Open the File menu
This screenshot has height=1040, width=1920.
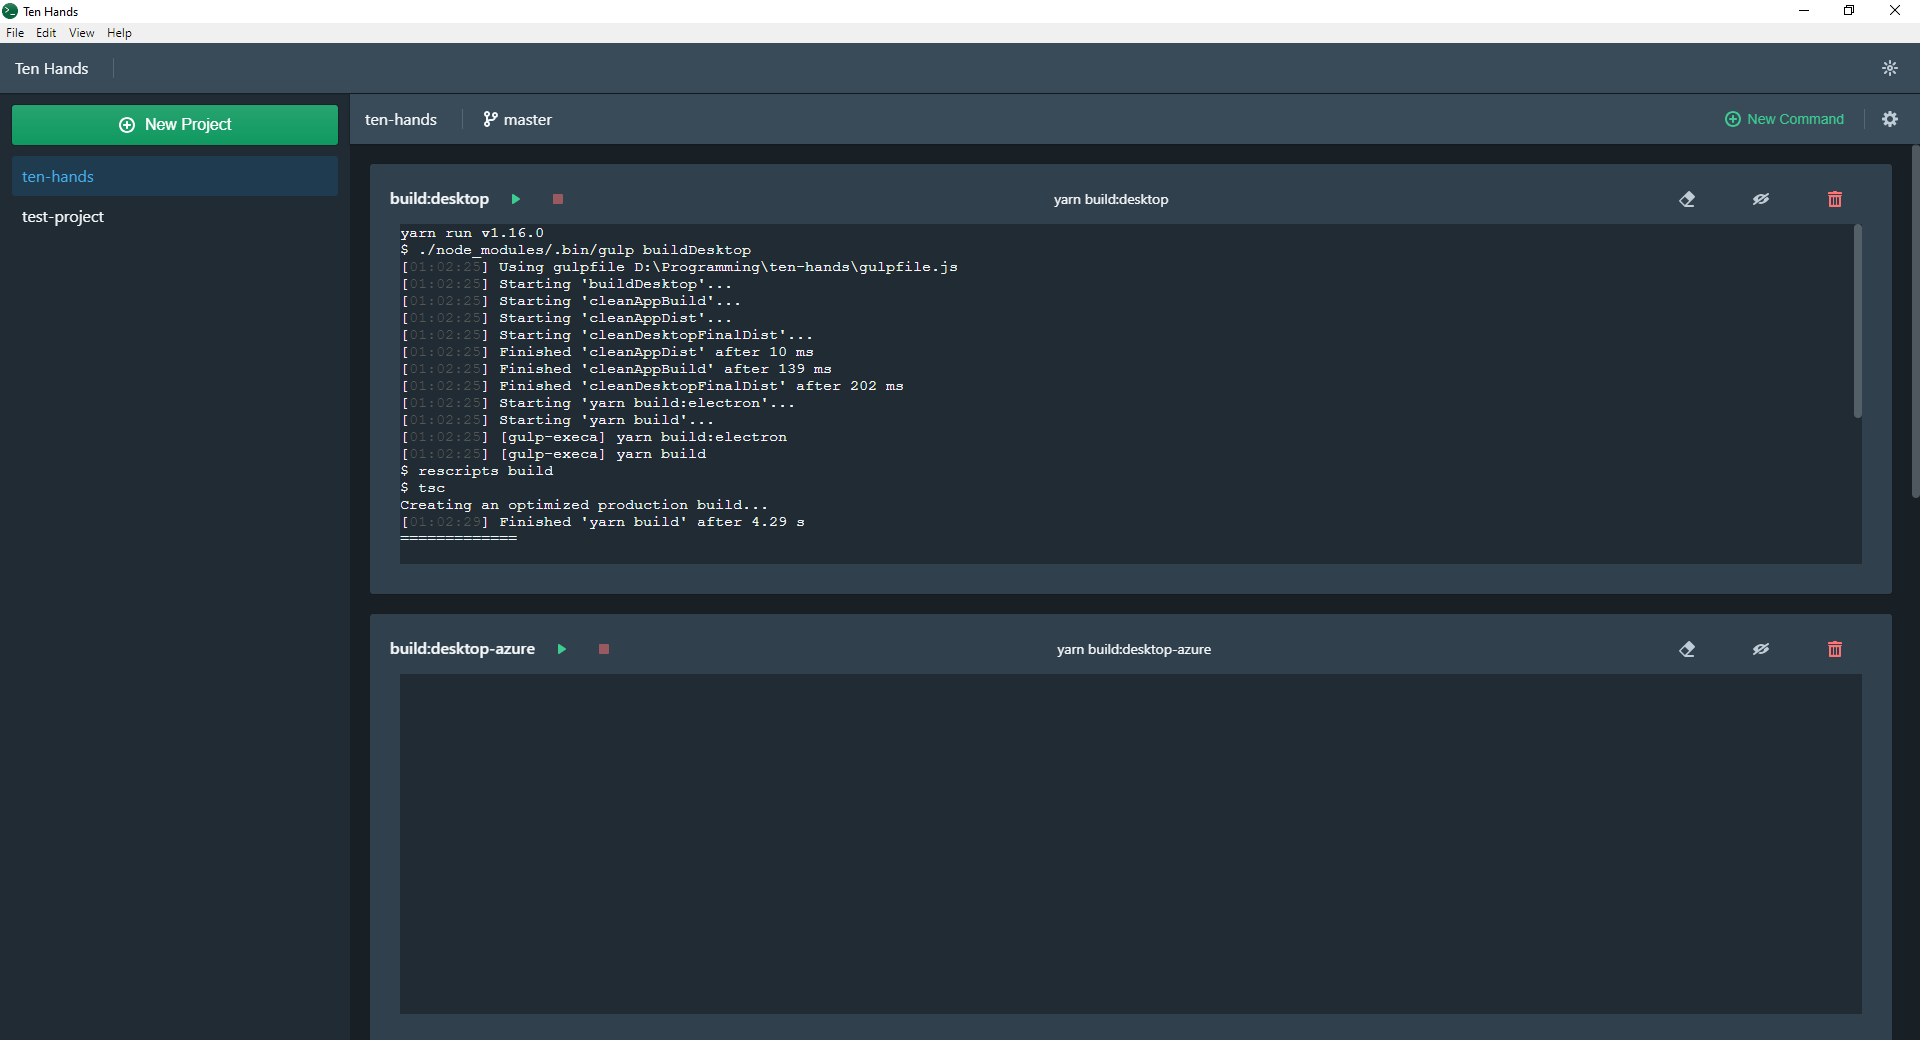pos(15,33)
